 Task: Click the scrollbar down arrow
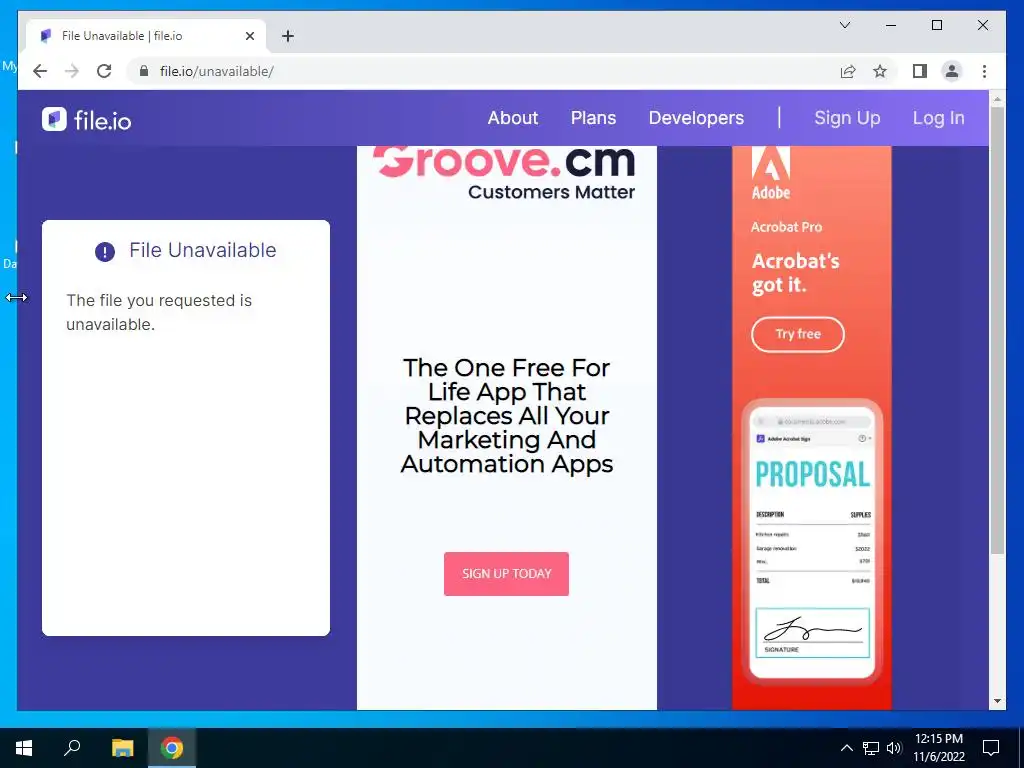click(x=997, y=701)
